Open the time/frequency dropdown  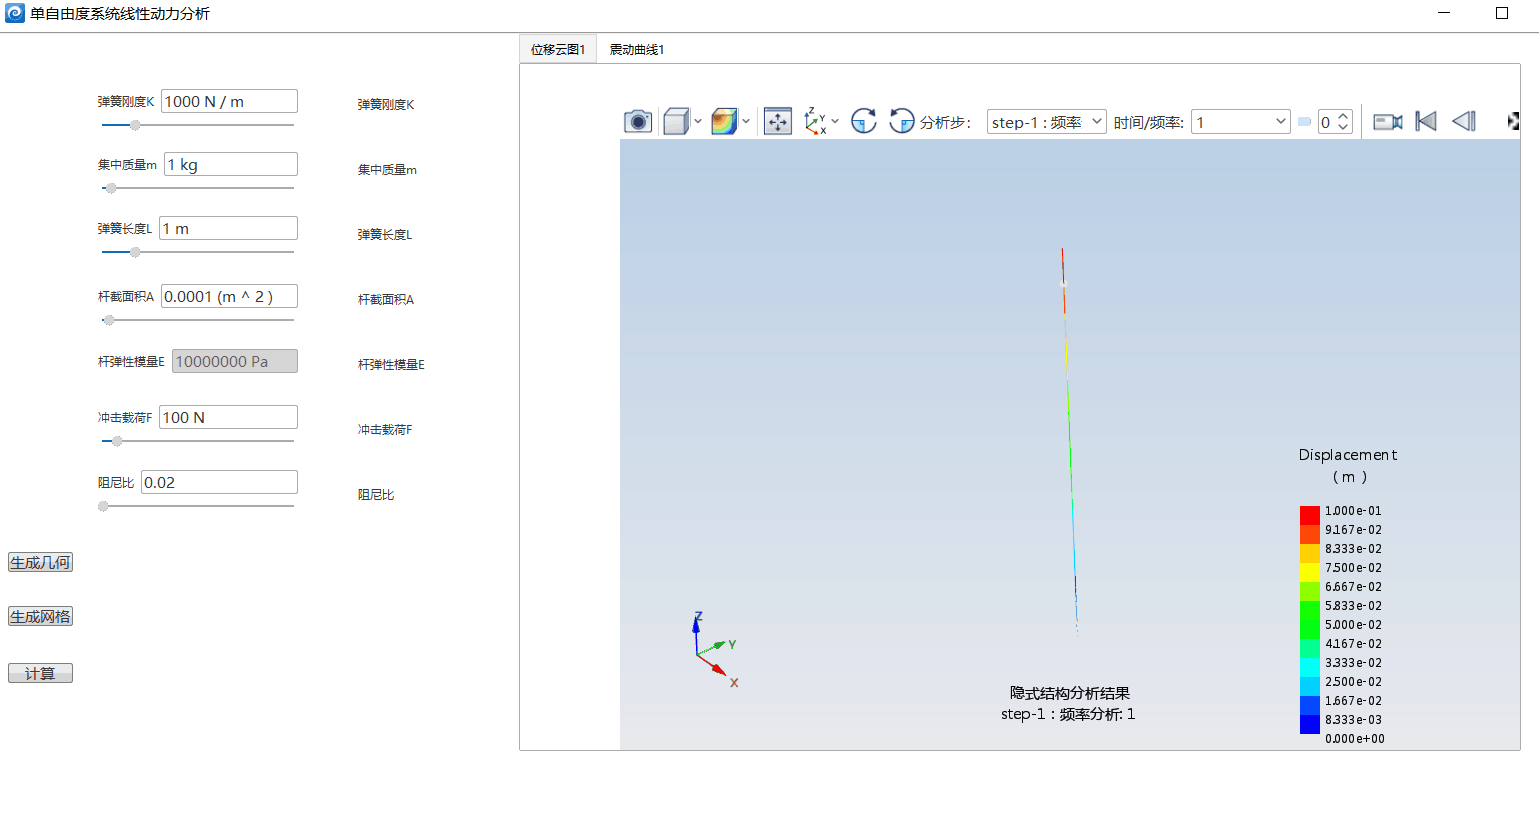point(1241,122)
